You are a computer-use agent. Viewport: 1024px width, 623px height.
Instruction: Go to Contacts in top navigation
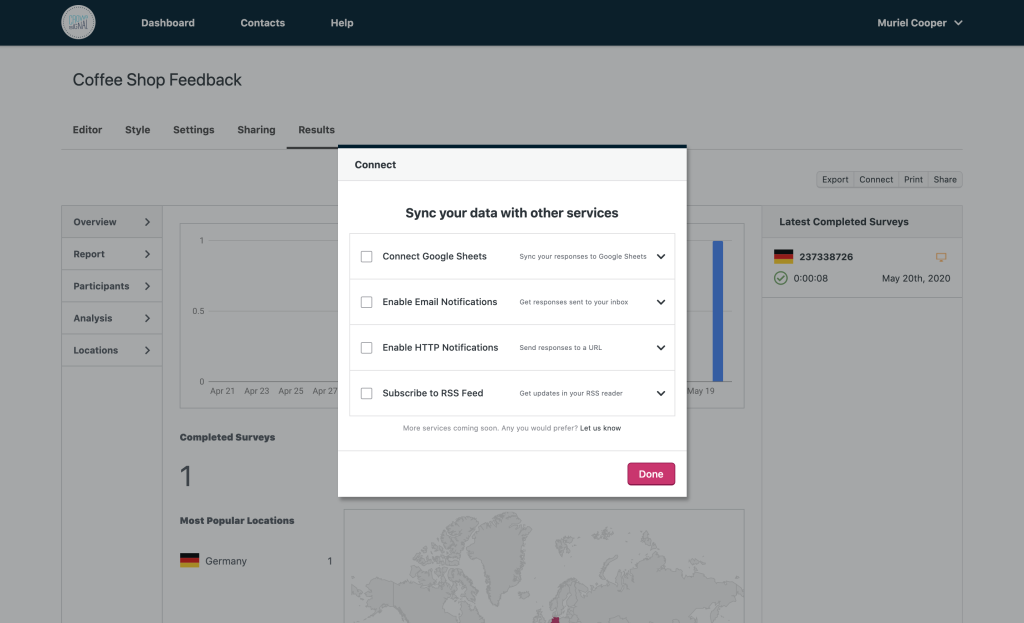262,23
